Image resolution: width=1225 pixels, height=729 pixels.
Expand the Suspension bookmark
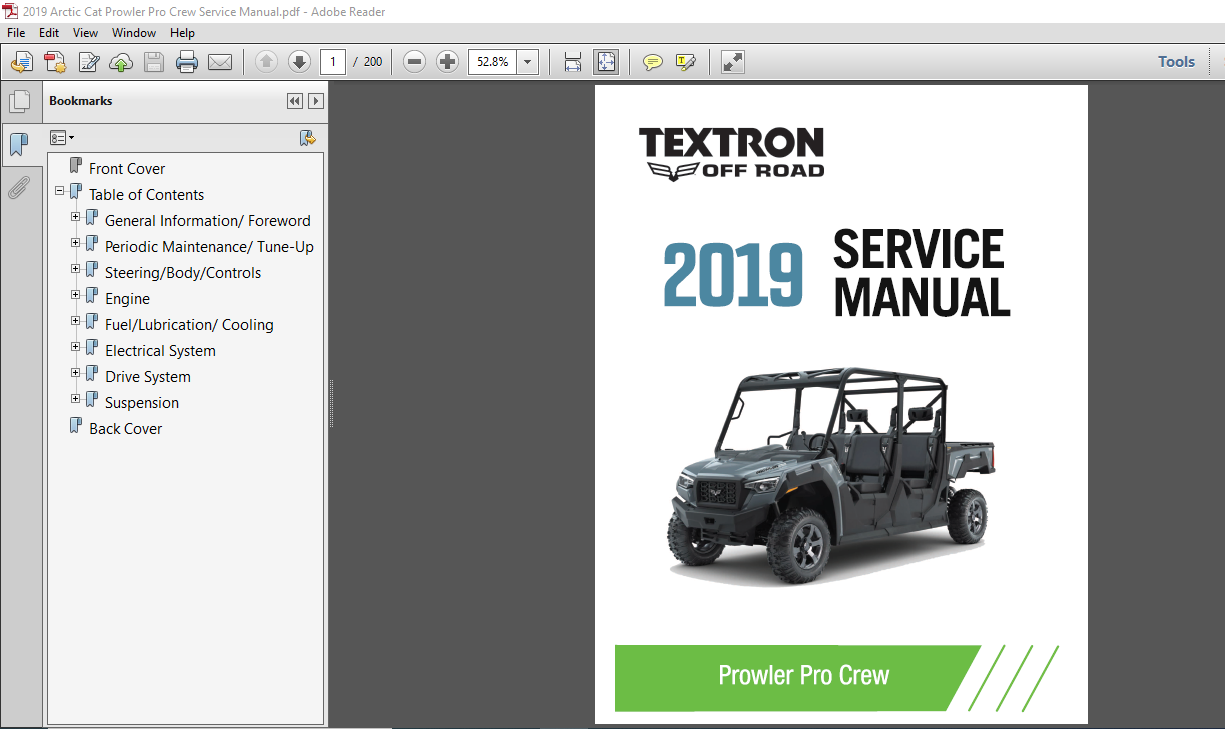pos(76,399)
